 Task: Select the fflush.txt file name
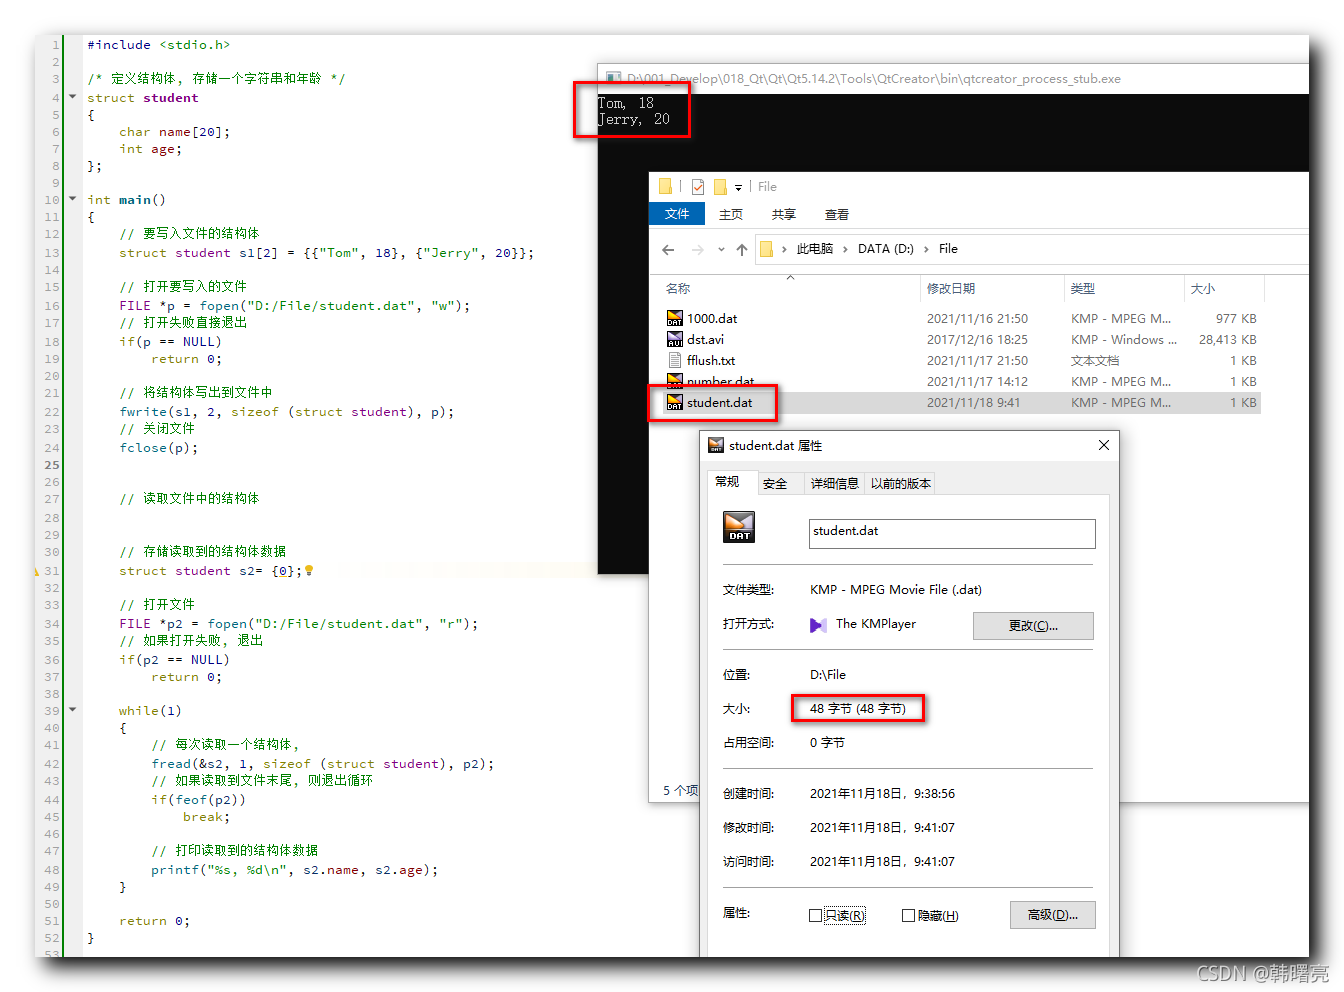[x=711, y=361]
